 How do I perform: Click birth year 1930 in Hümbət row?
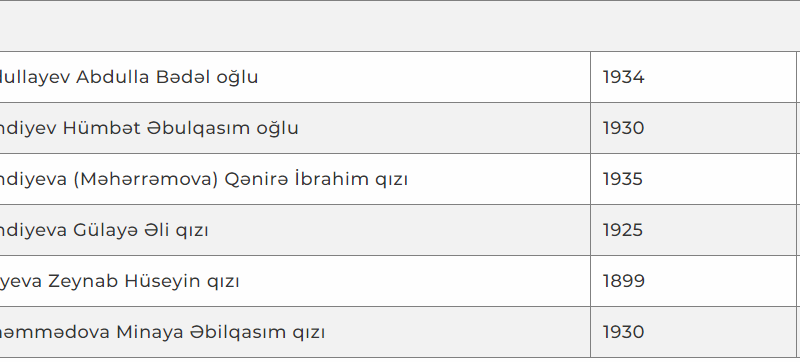[694, 128]
